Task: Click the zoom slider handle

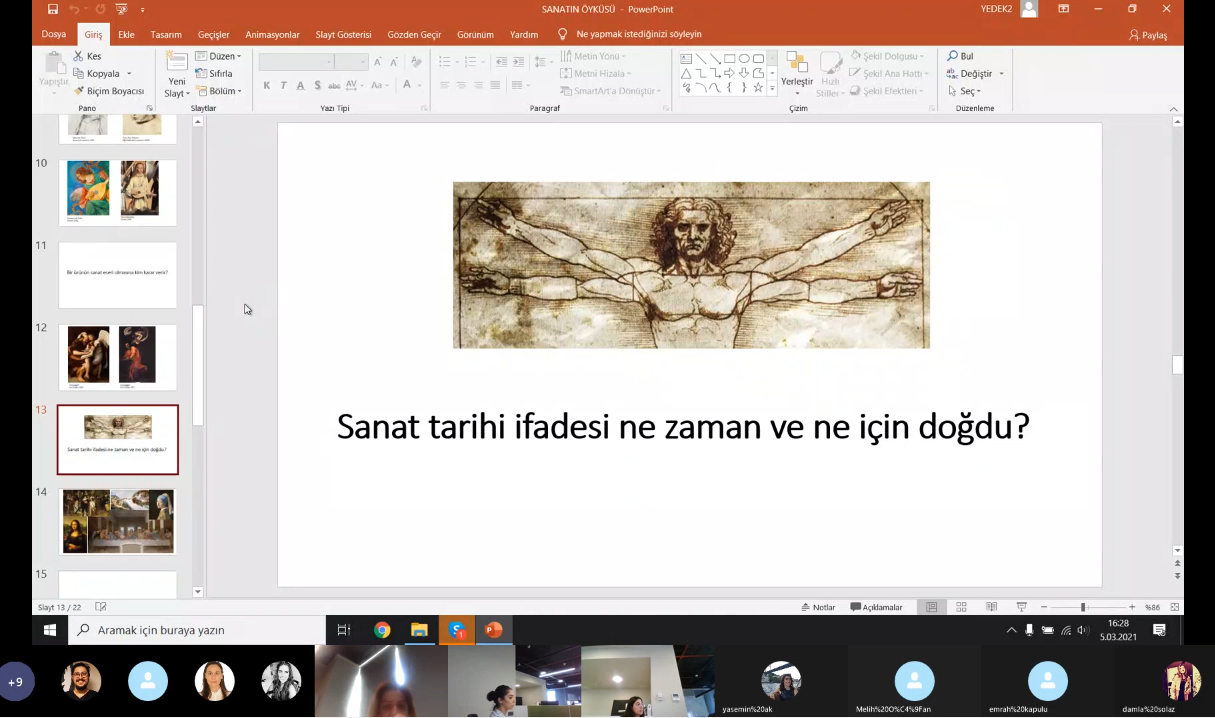Action: pyautogui.click(x=1083, y=607)
